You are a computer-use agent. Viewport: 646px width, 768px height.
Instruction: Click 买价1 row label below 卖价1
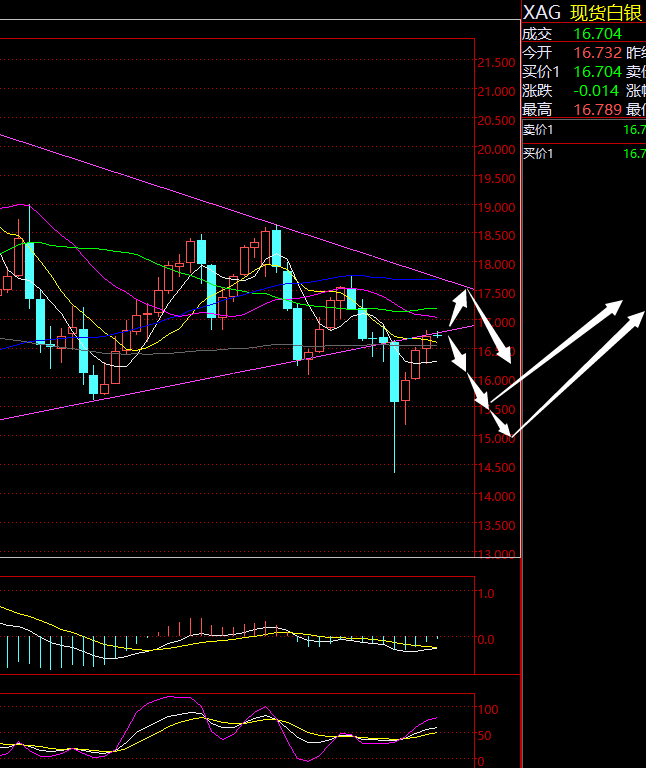[x=538, y=154]
